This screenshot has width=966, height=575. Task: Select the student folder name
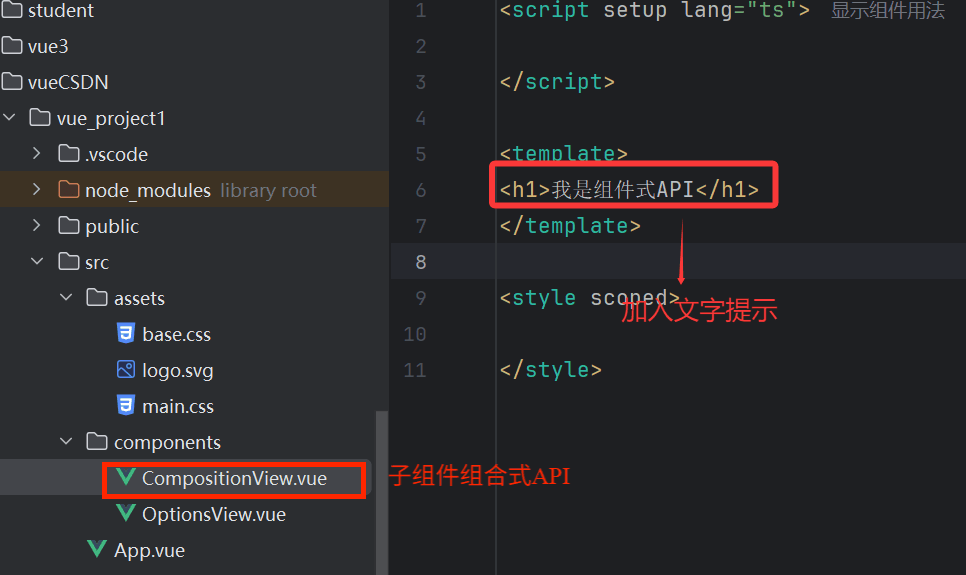click(60, 10)
